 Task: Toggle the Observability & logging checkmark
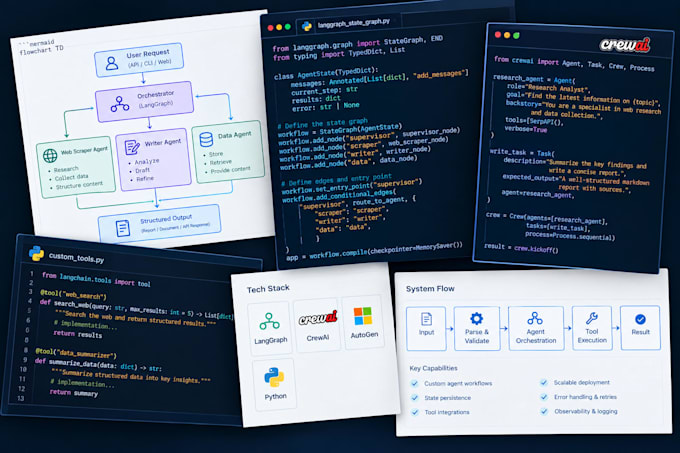544,411
